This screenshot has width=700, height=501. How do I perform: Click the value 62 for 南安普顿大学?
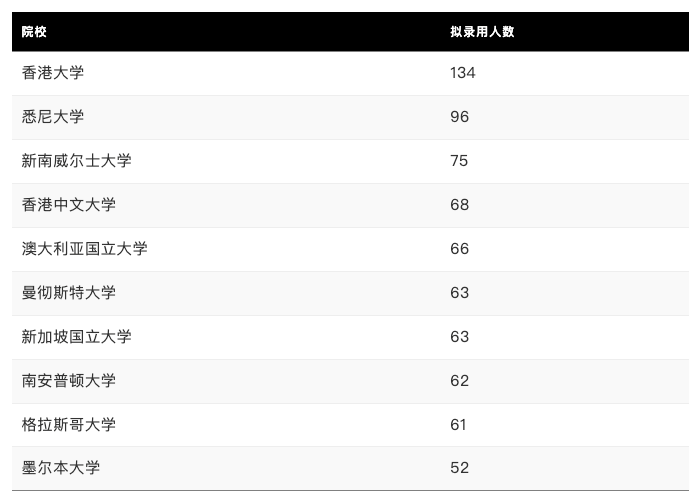[x=459, y=381]
